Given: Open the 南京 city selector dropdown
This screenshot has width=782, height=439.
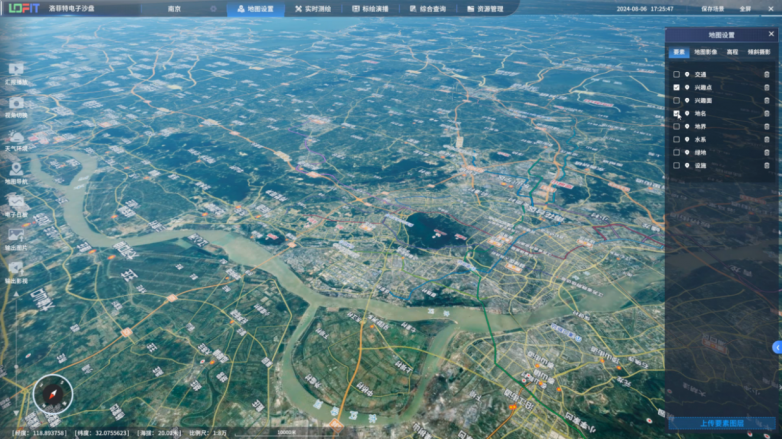Looking at the screenshot, I should (190, 8).
